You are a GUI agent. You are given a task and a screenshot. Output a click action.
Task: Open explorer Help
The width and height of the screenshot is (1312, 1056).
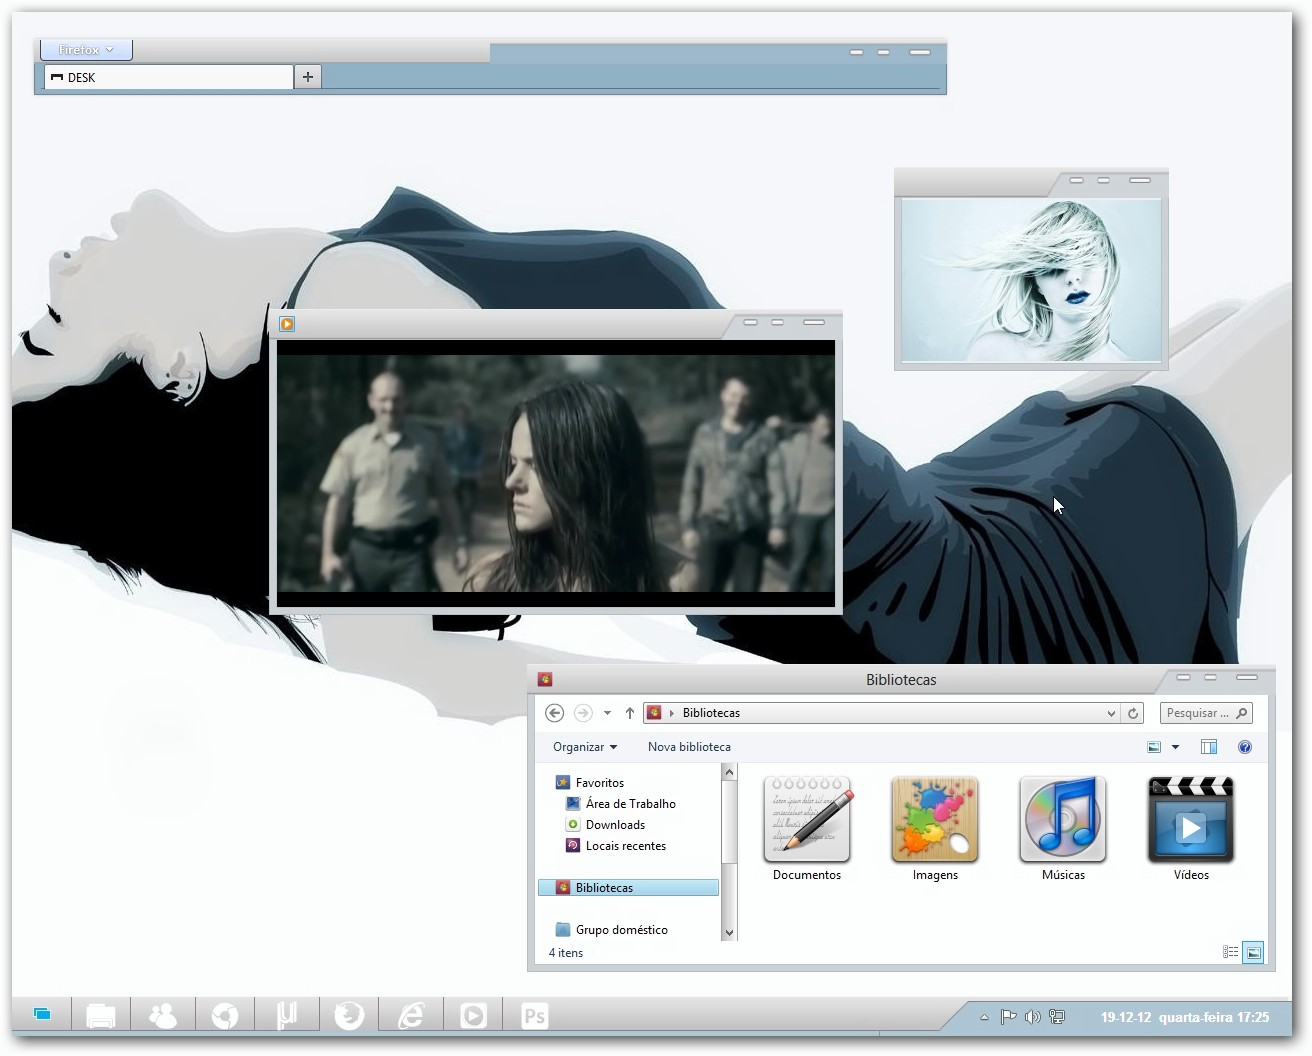point(1245,747)
